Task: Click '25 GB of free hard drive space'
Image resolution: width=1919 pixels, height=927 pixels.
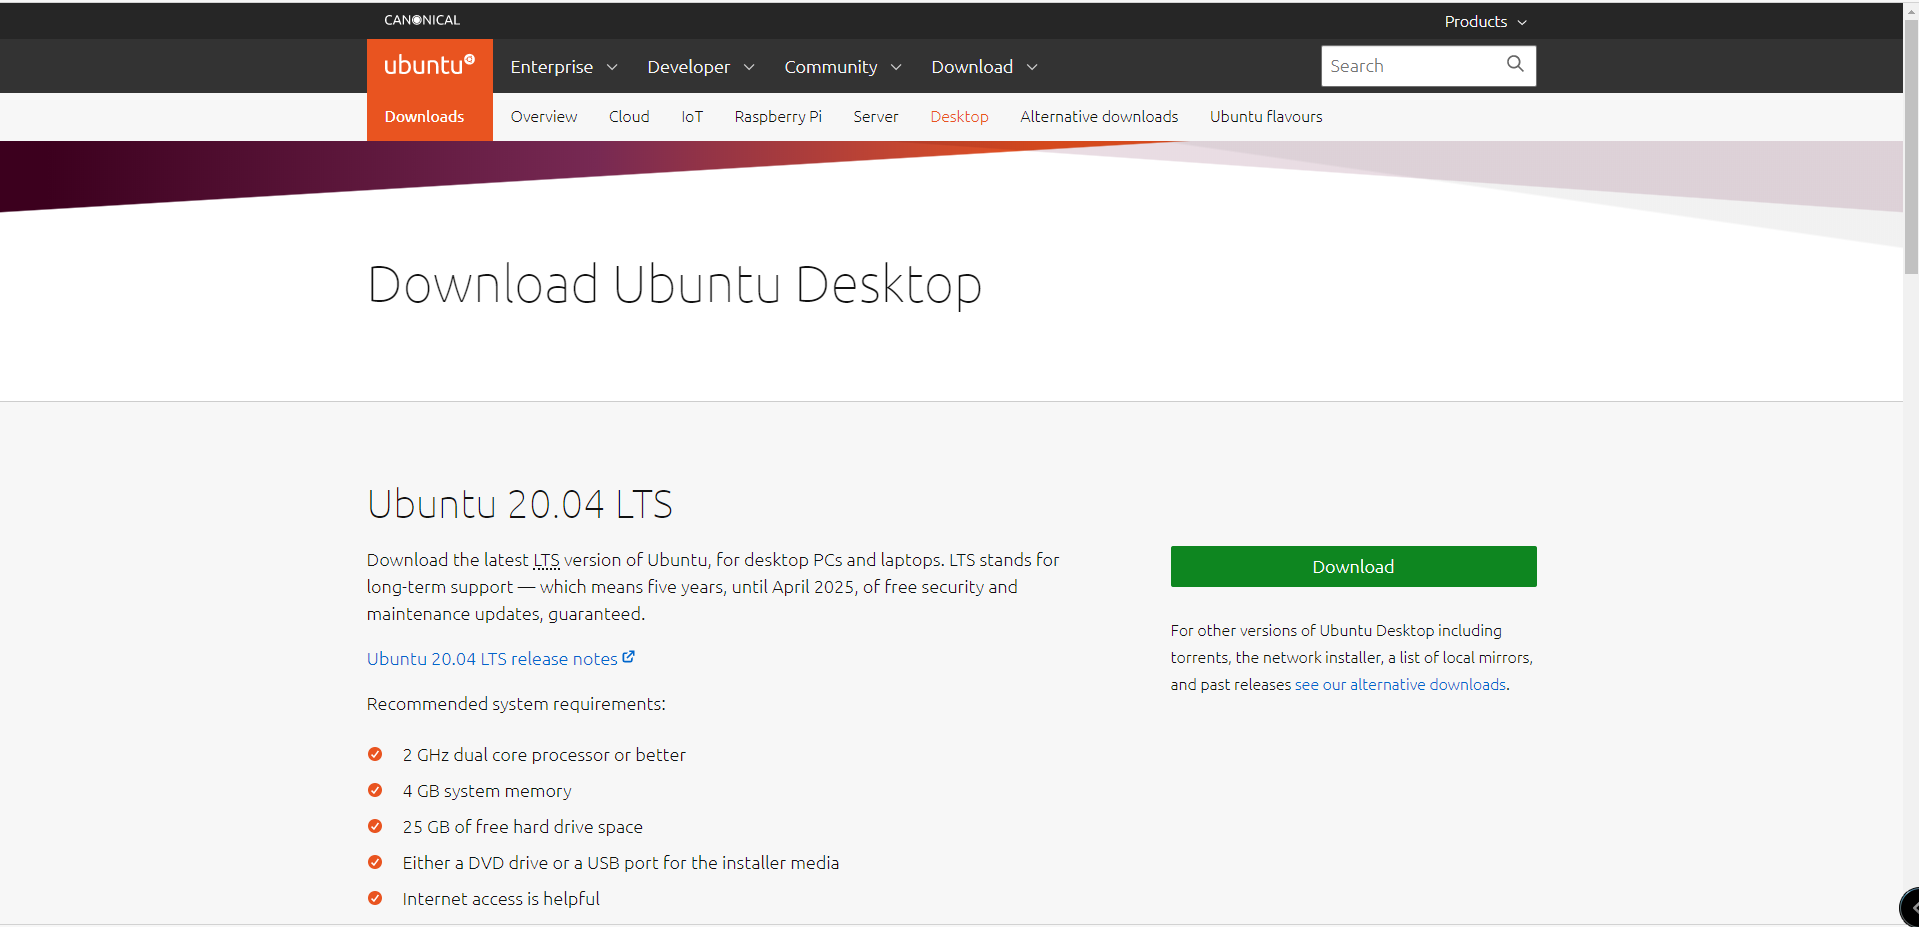Action: click(522, 827)
